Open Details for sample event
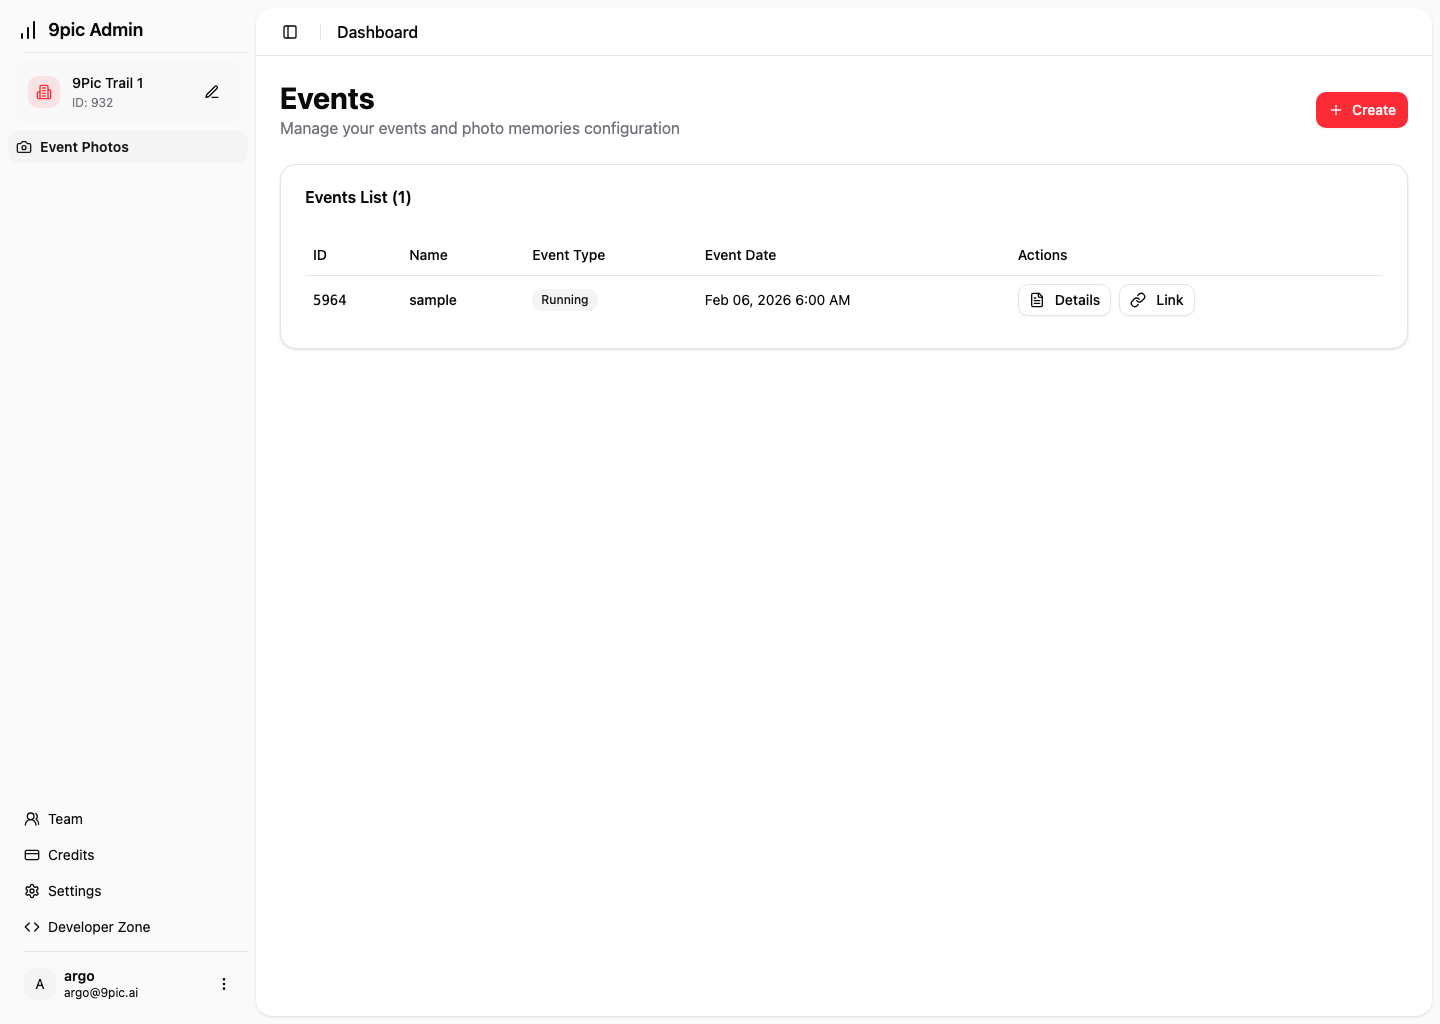This screenshot has width=1440, height=1024. pyautogui.click(x=1064, y=300)
